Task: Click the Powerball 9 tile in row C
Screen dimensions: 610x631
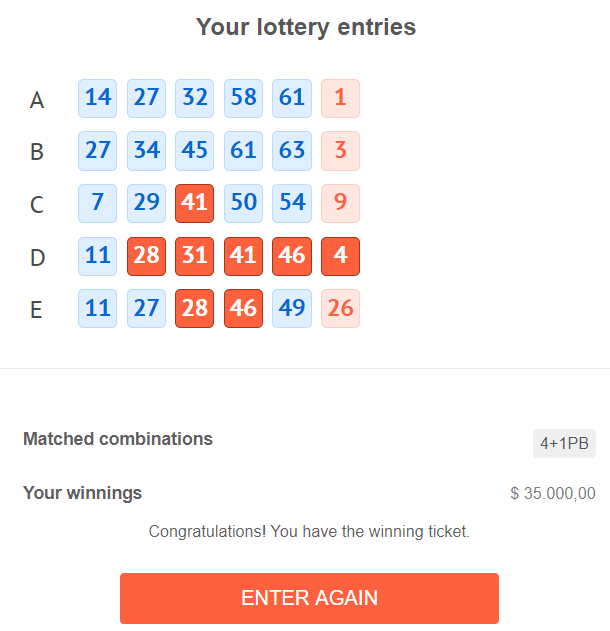Action: (x=340, y=203)
